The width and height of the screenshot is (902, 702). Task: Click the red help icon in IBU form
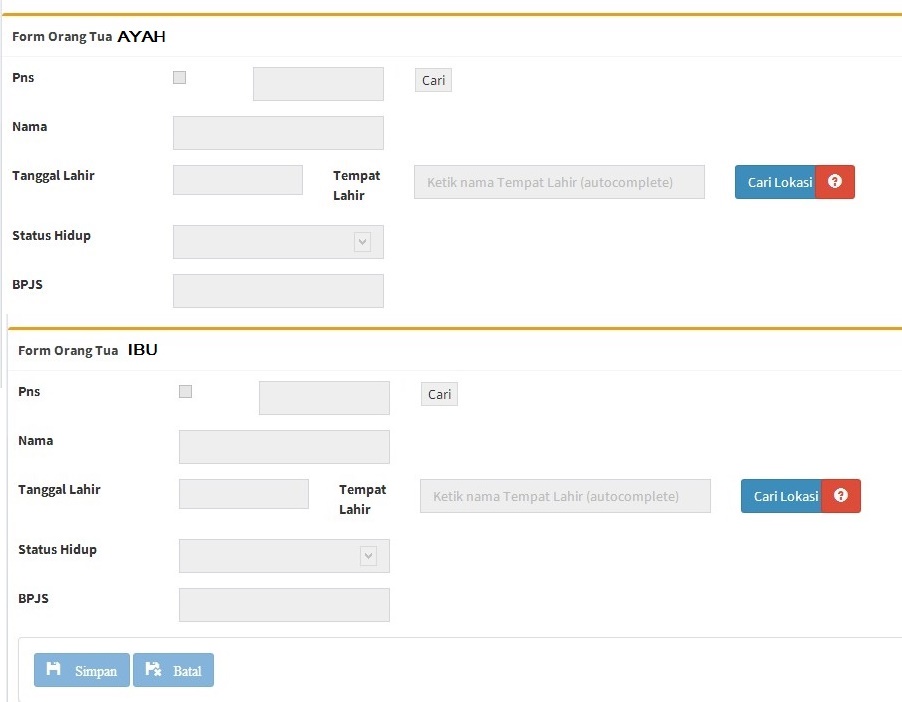(841, 495)
